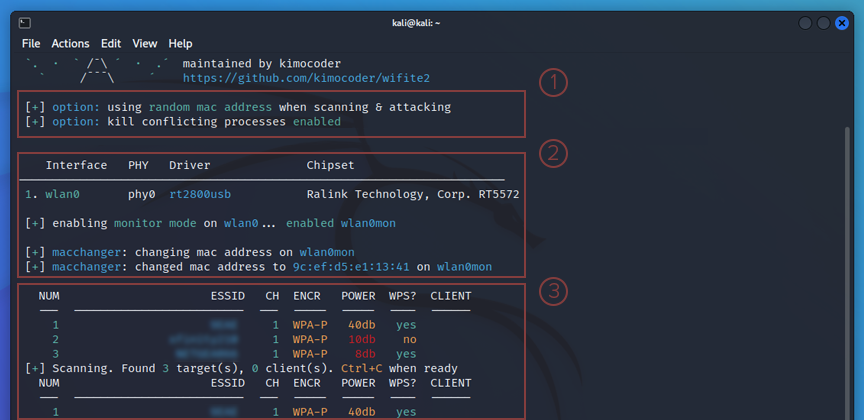Open the Help menu
The image size is (864, 420).
[x=180, y=44]
